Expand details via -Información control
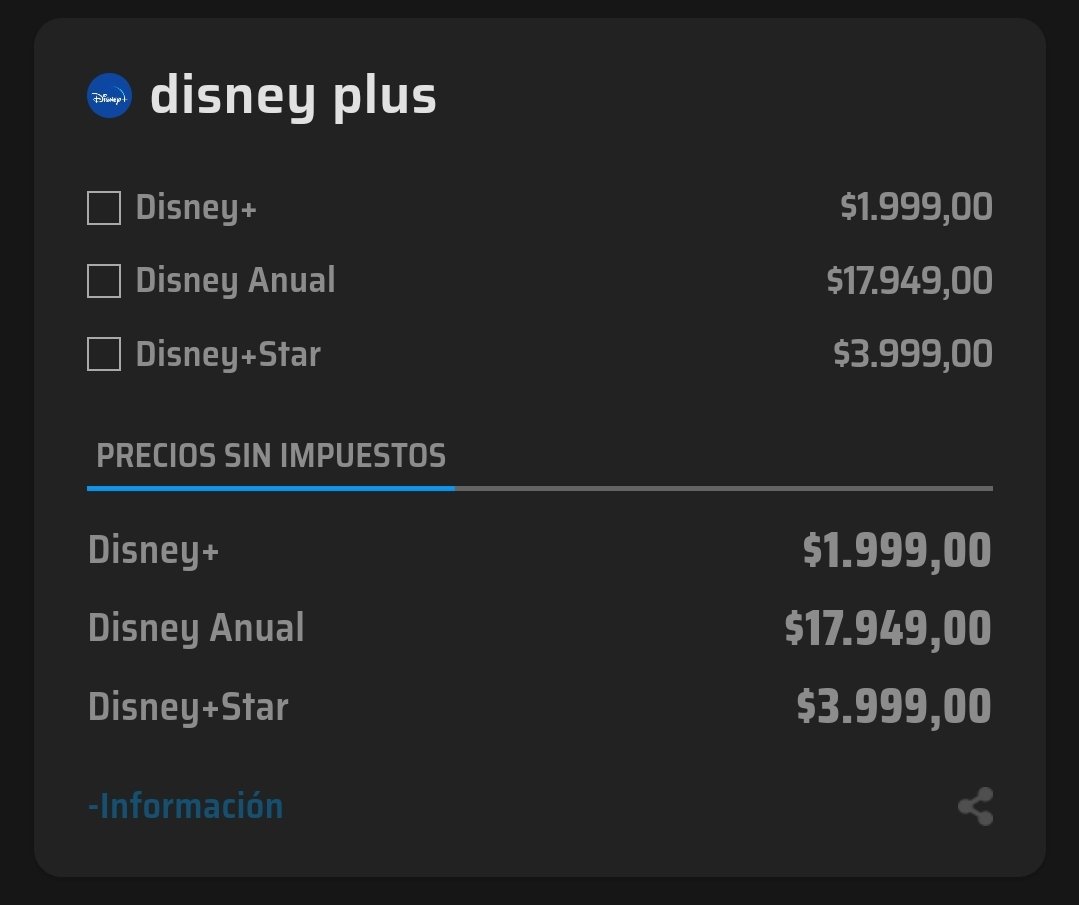 click(x=183, y=805)
